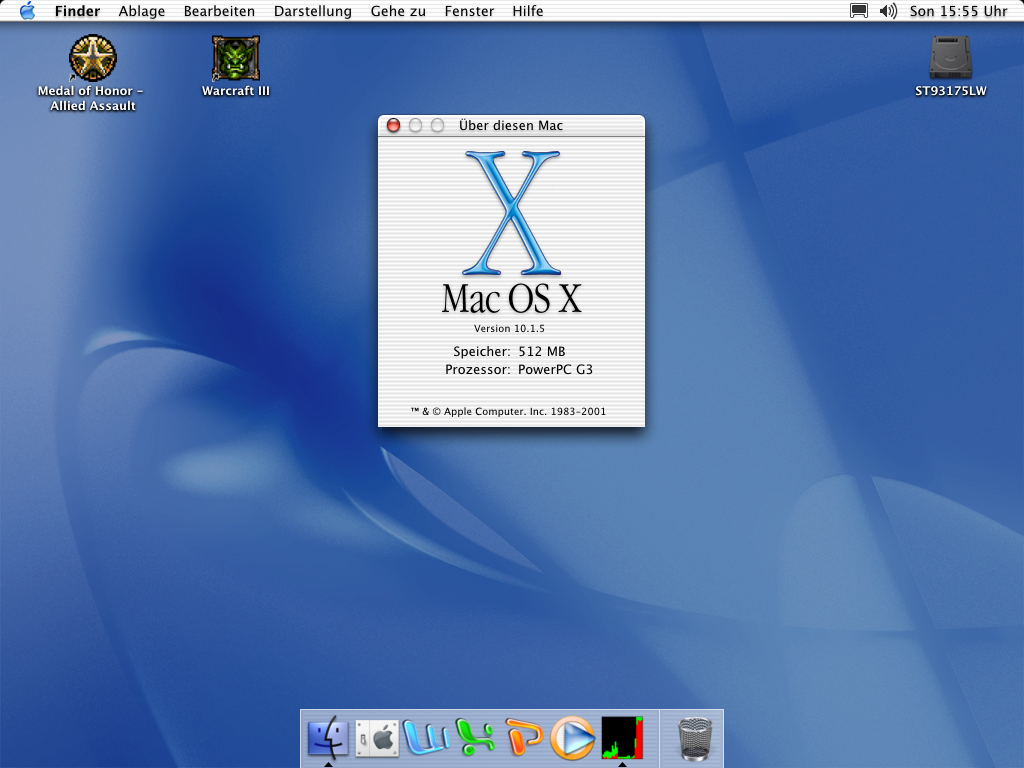Open the Darstellung menu
The height and width of the screenshot is (768, 1024).
pos(313,11)
